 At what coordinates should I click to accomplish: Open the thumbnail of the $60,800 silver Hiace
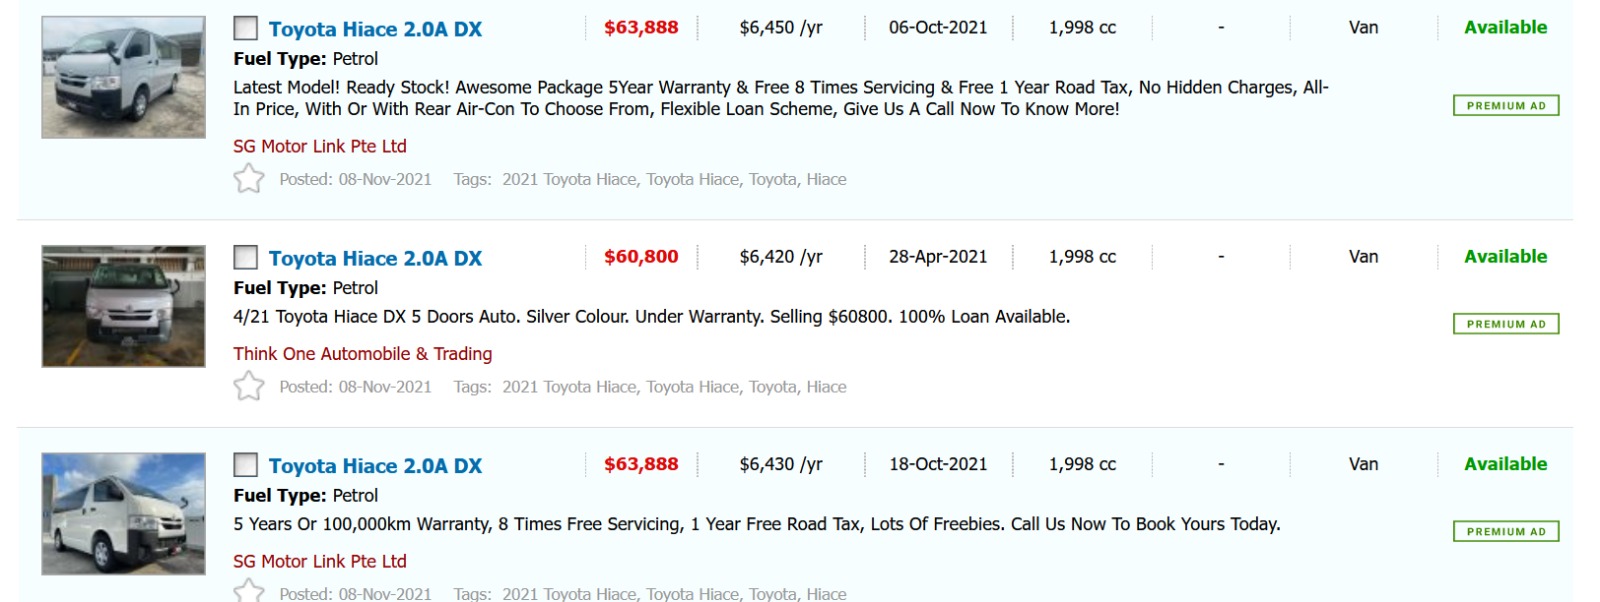pyautogui.click(x=123, y=306)
